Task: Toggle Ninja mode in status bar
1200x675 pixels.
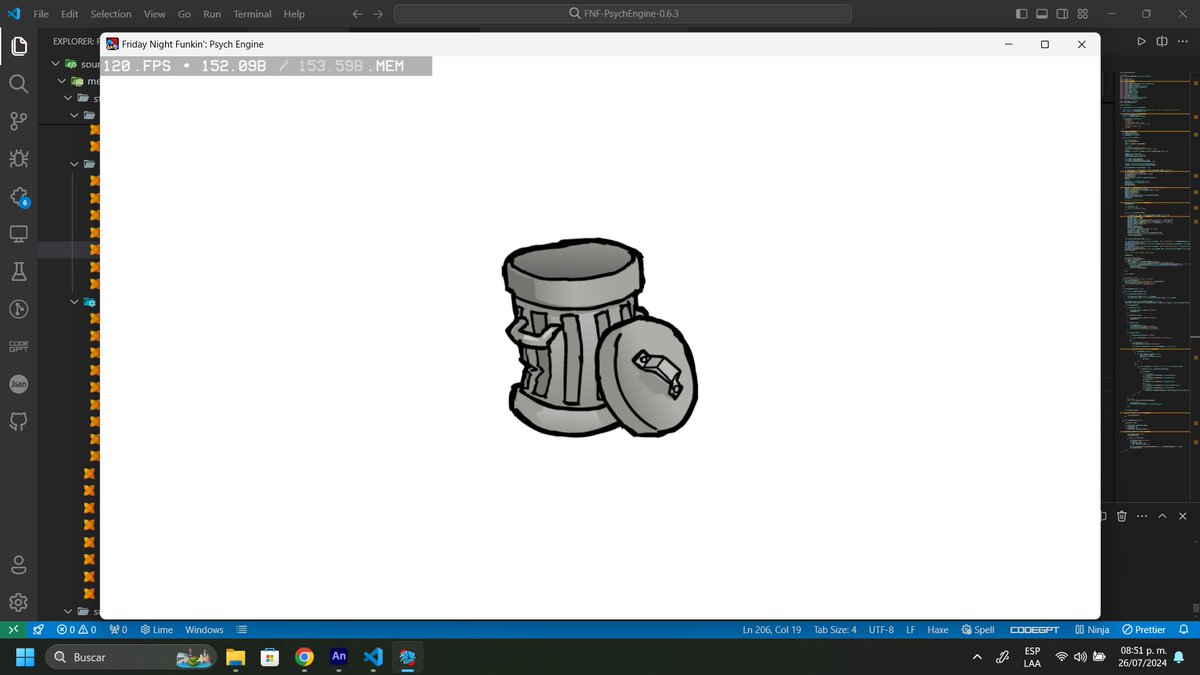Action: point(1092,630)
